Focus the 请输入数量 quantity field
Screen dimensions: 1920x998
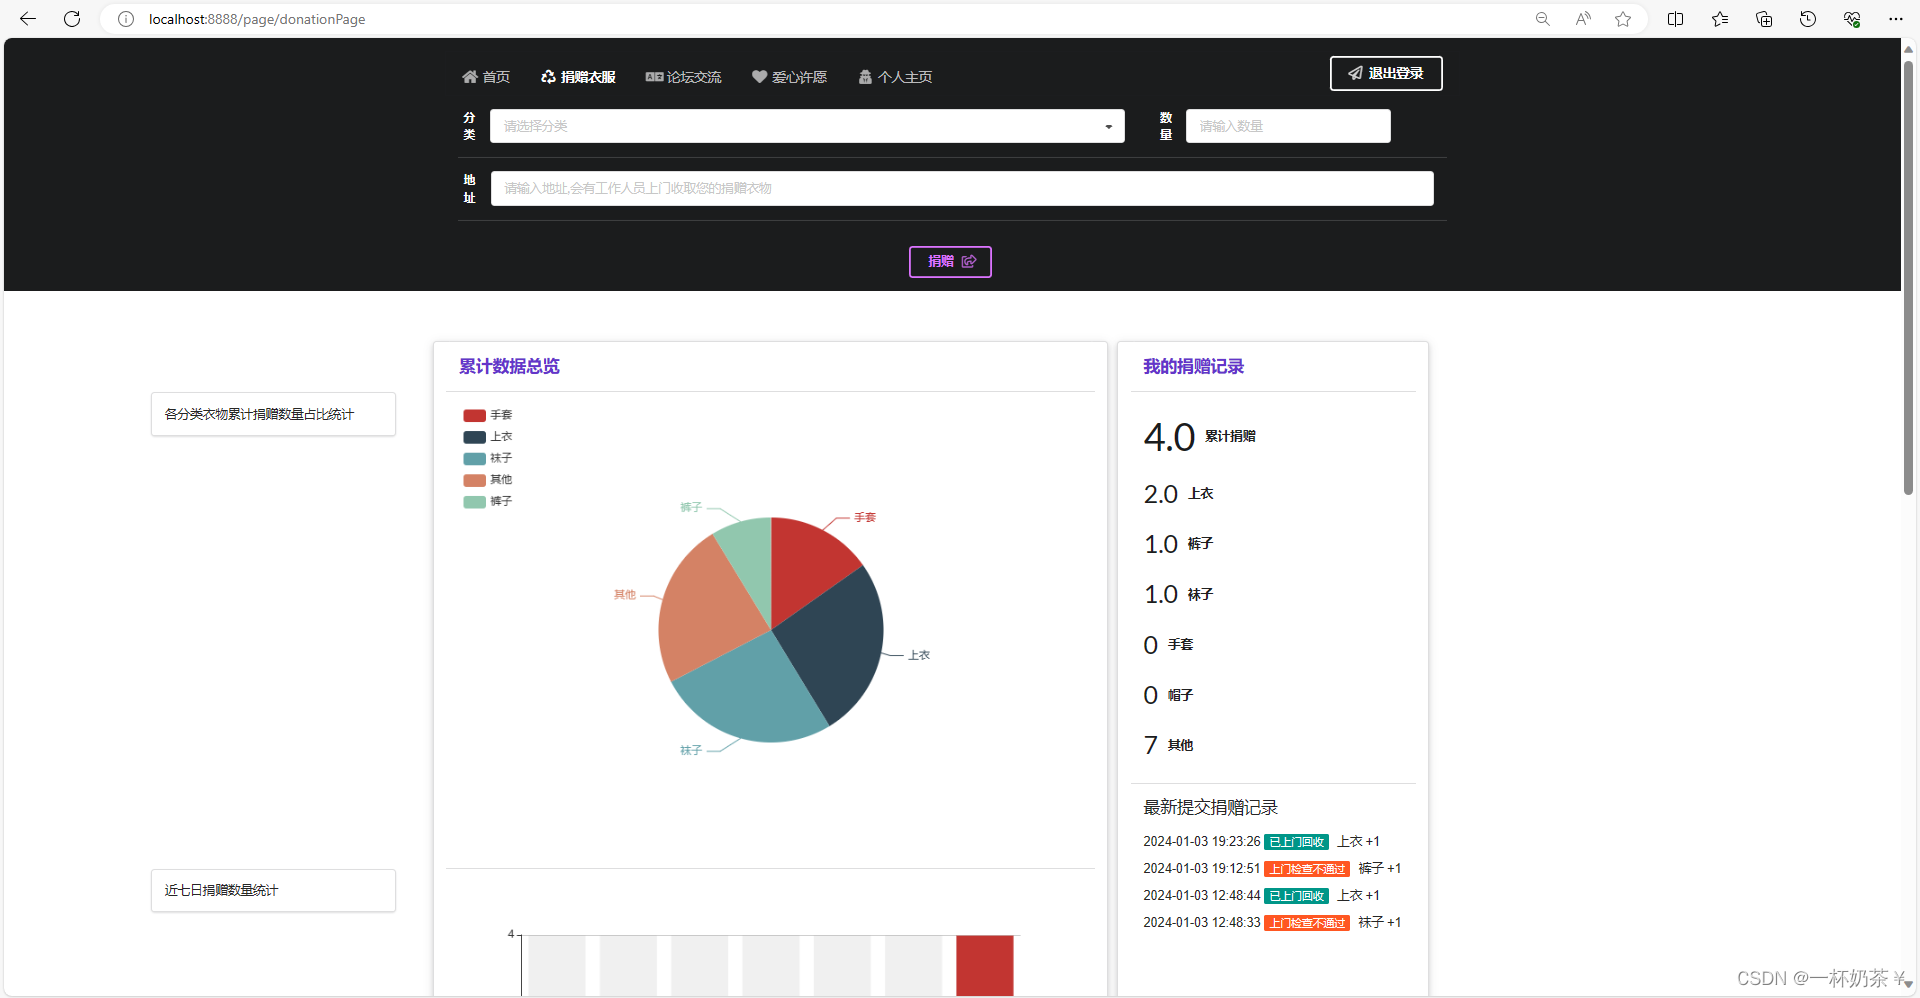pos(1288,126)
